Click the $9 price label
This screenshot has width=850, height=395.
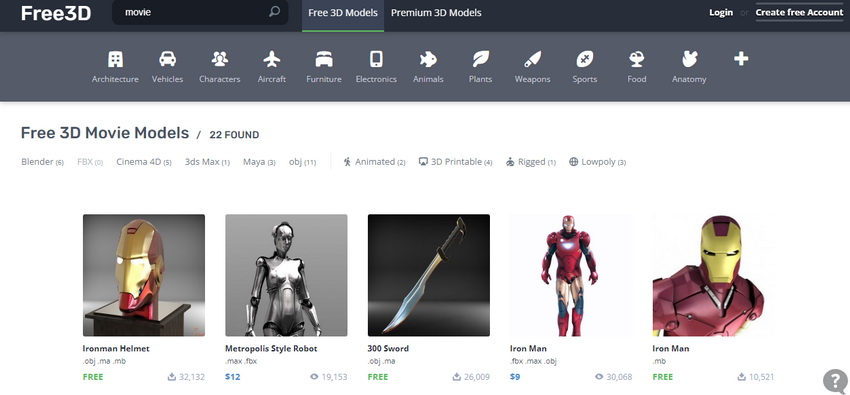tap(515, 377)
